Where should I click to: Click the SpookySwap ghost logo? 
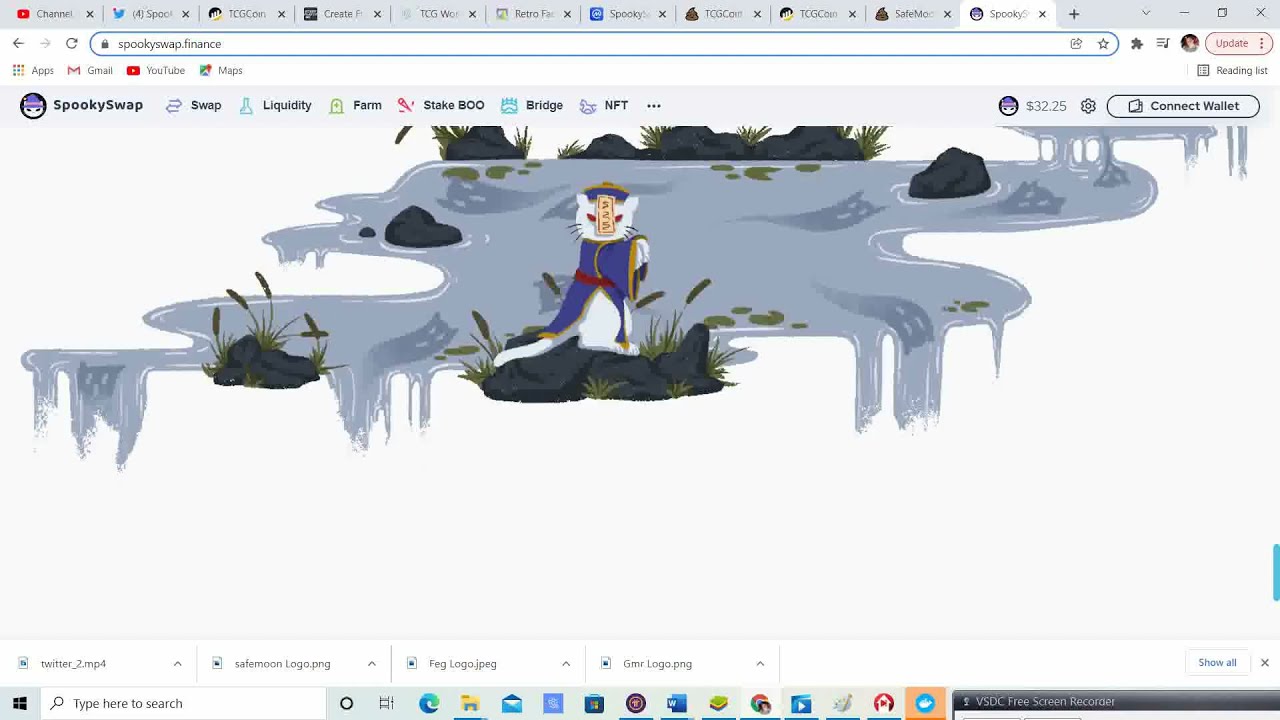[x=33, y=106]
